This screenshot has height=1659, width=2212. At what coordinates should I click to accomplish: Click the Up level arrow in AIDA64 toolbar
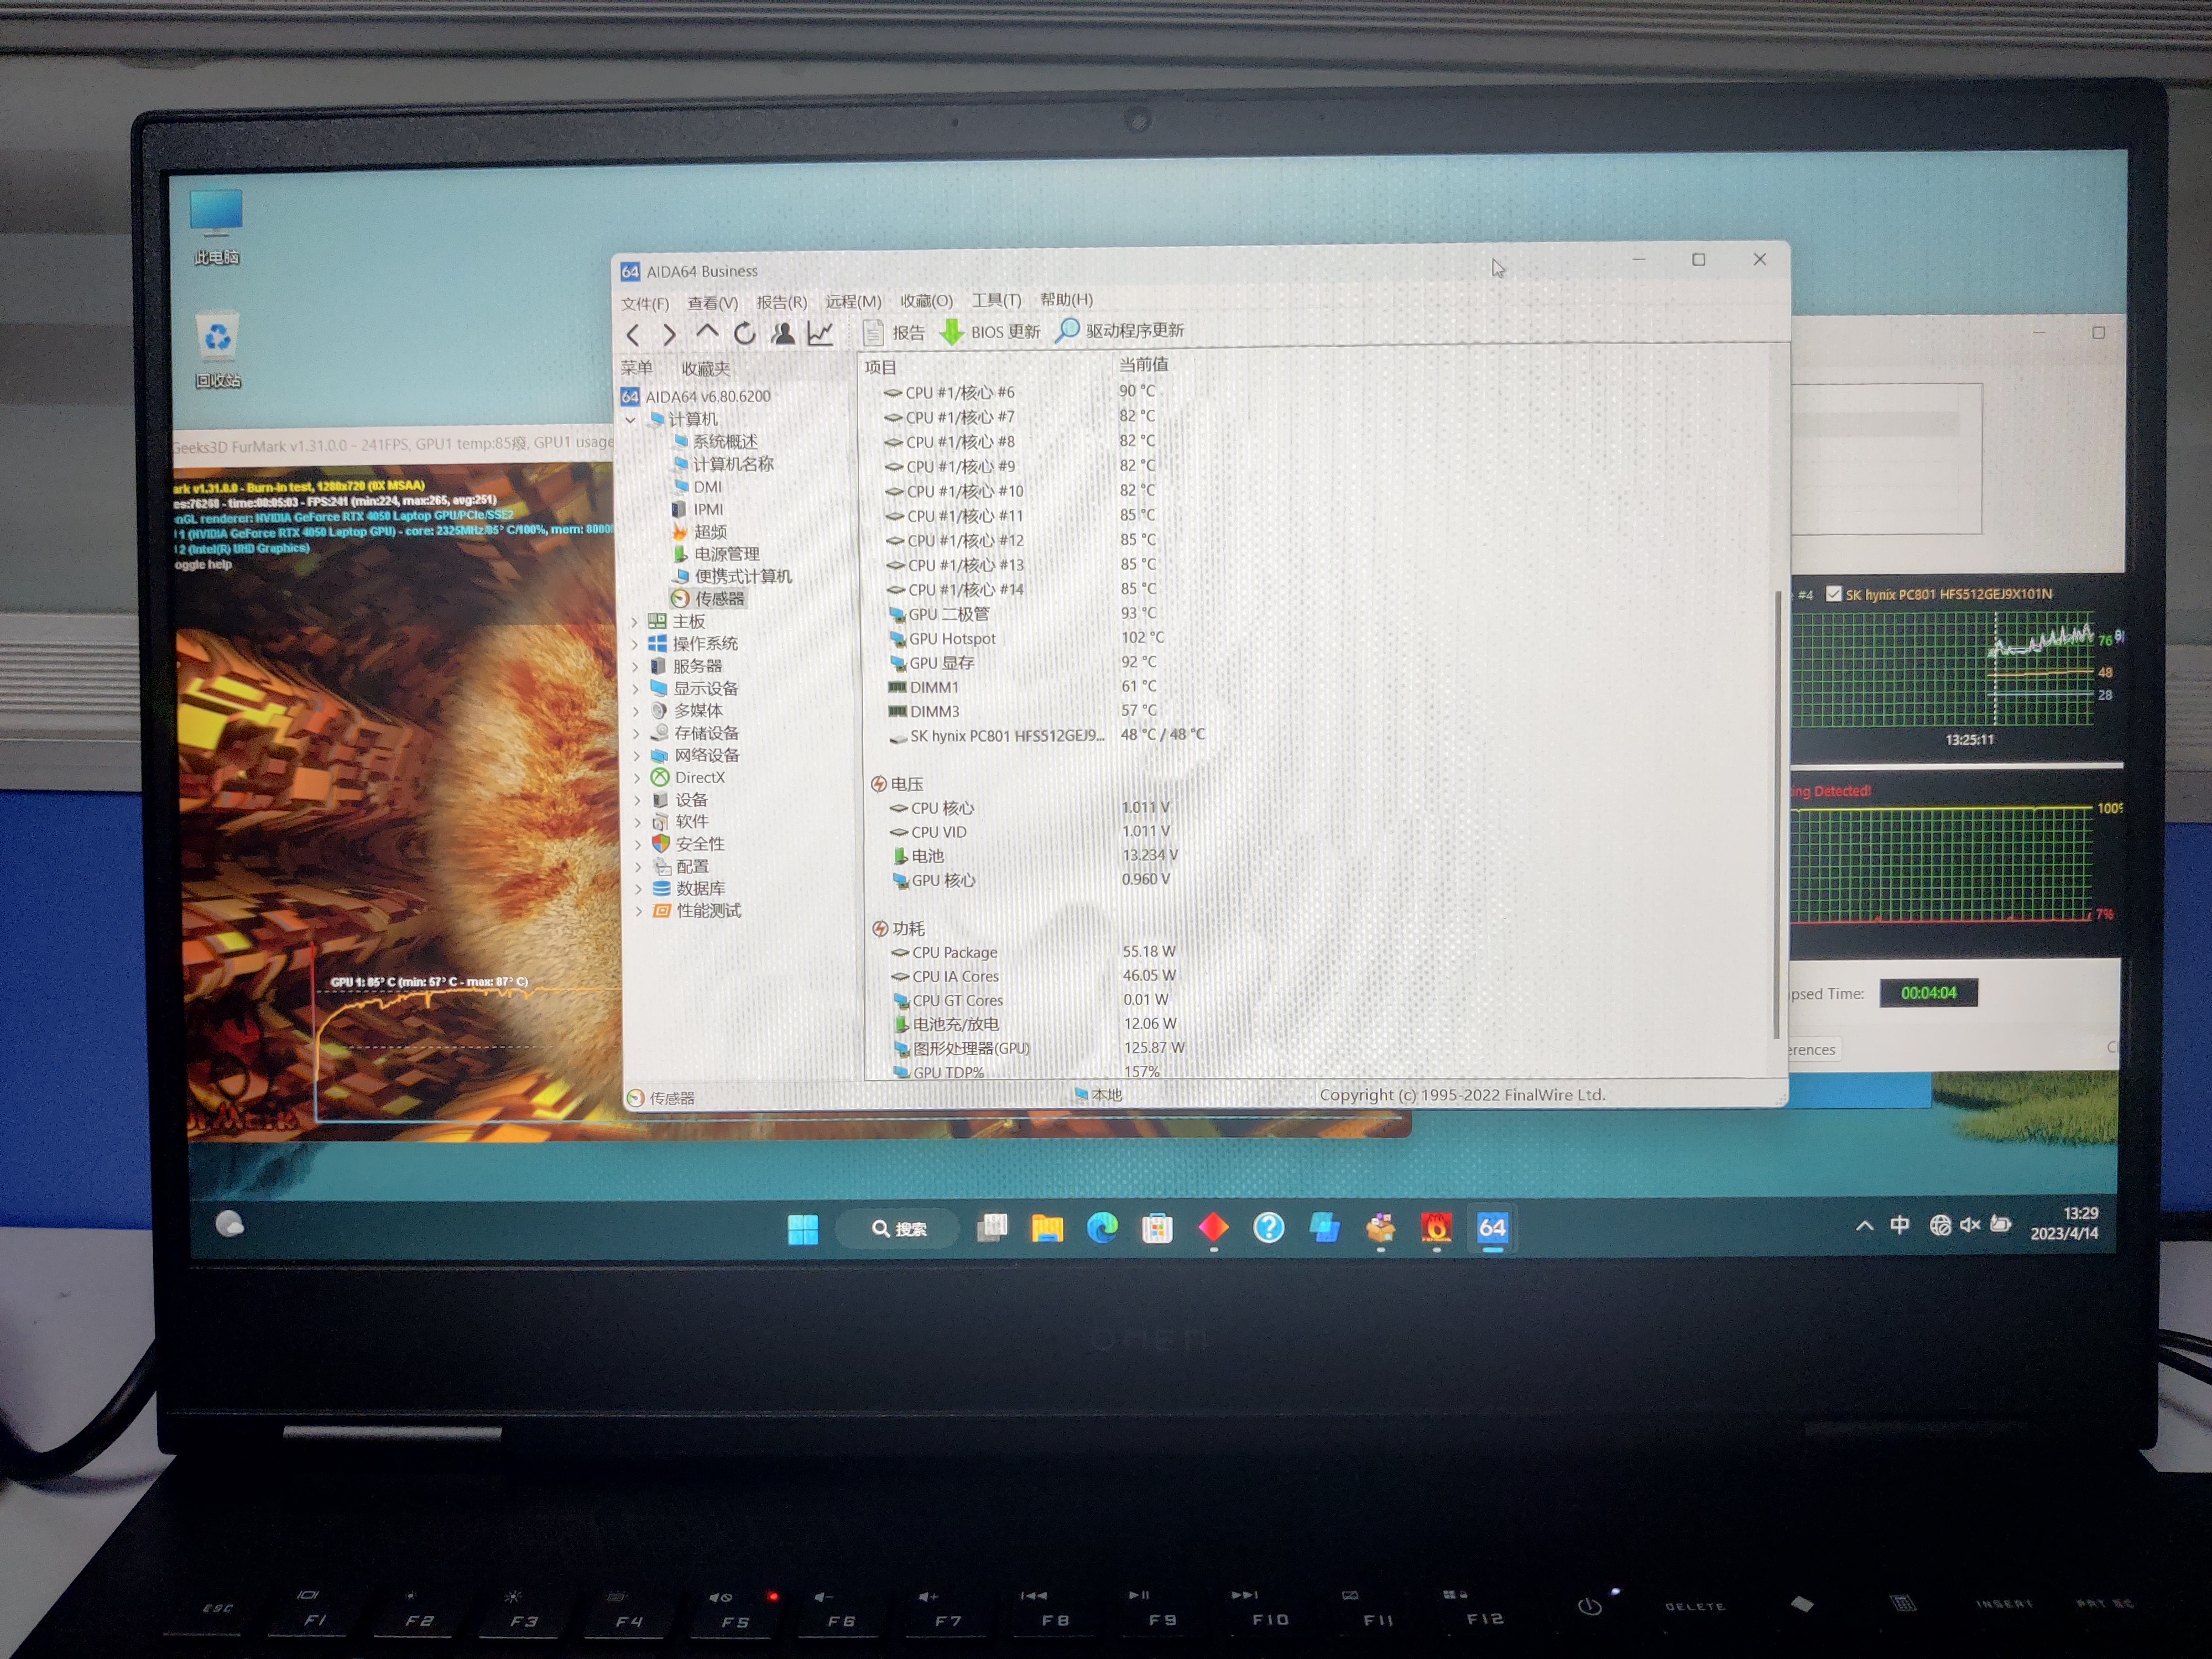coord(707,332)
